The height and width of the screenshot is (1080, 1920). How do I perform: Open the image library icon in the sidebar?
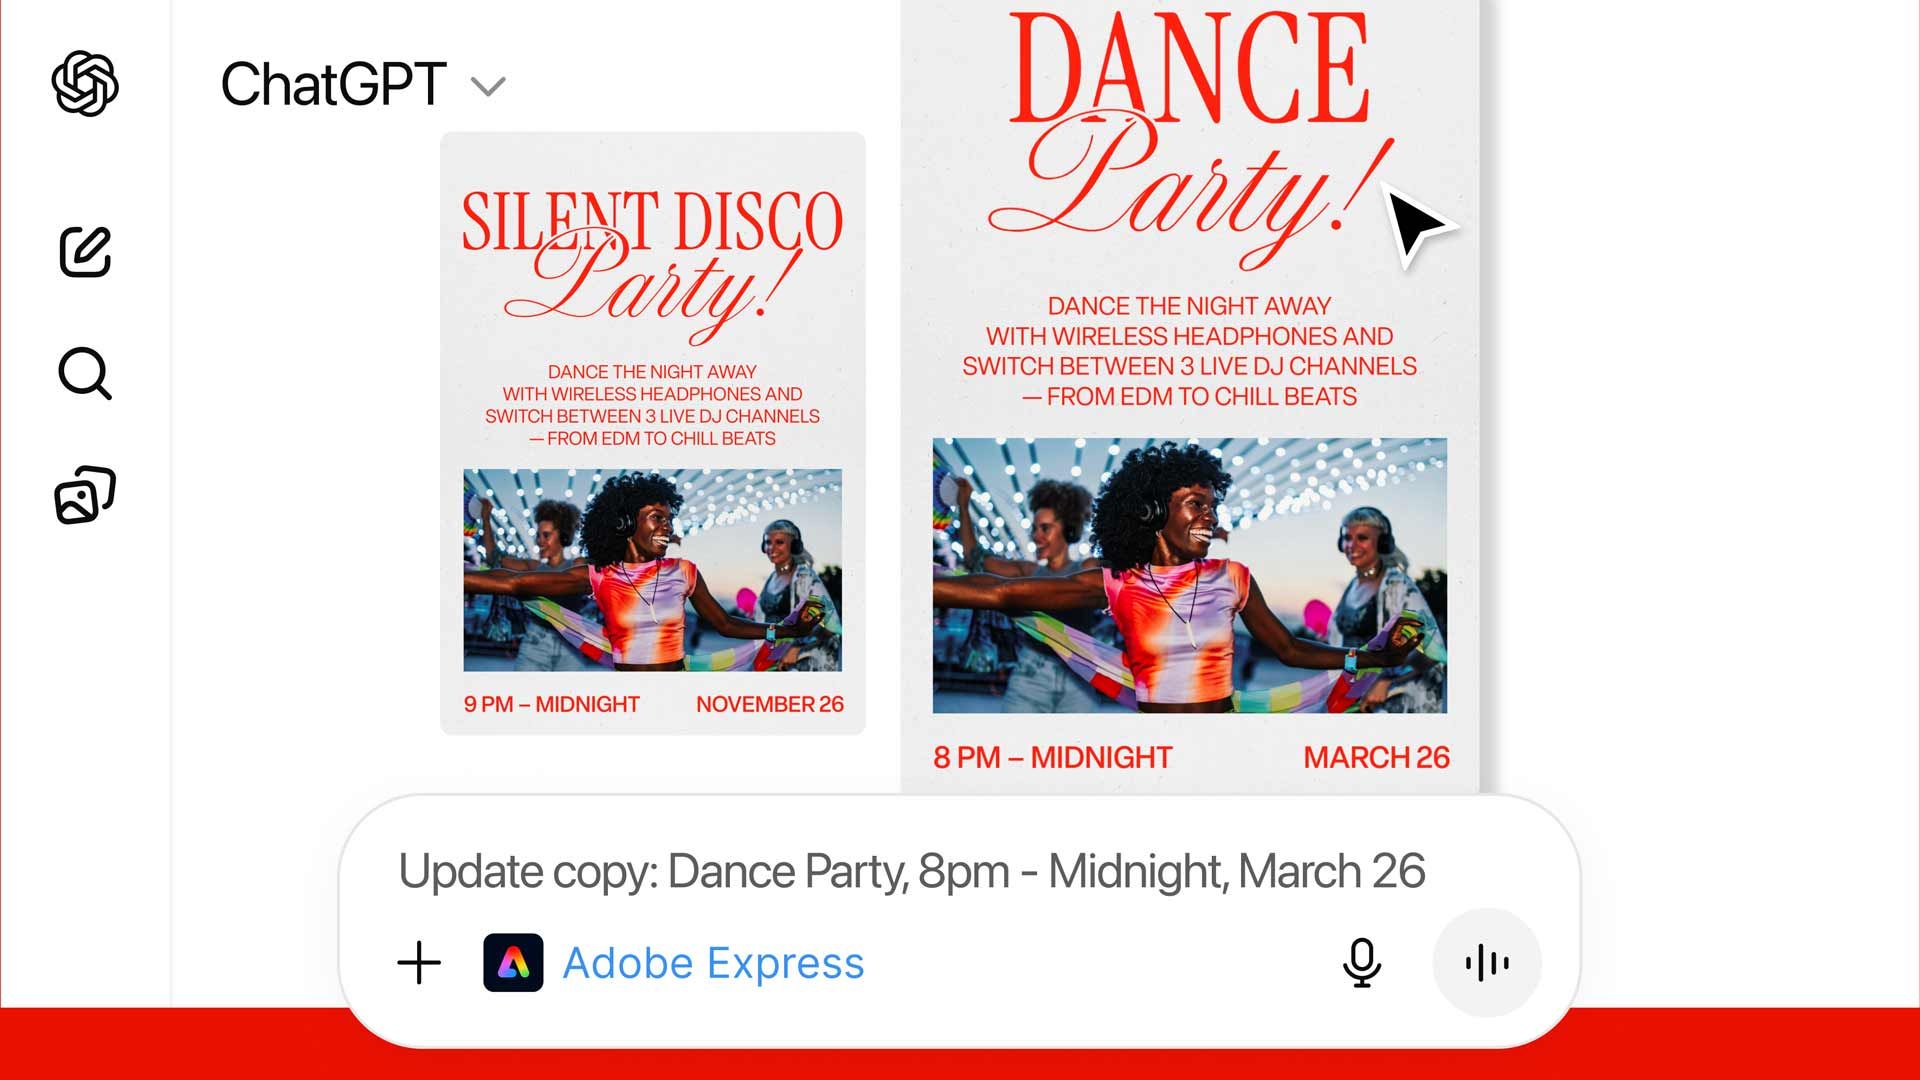click(85, 495)
